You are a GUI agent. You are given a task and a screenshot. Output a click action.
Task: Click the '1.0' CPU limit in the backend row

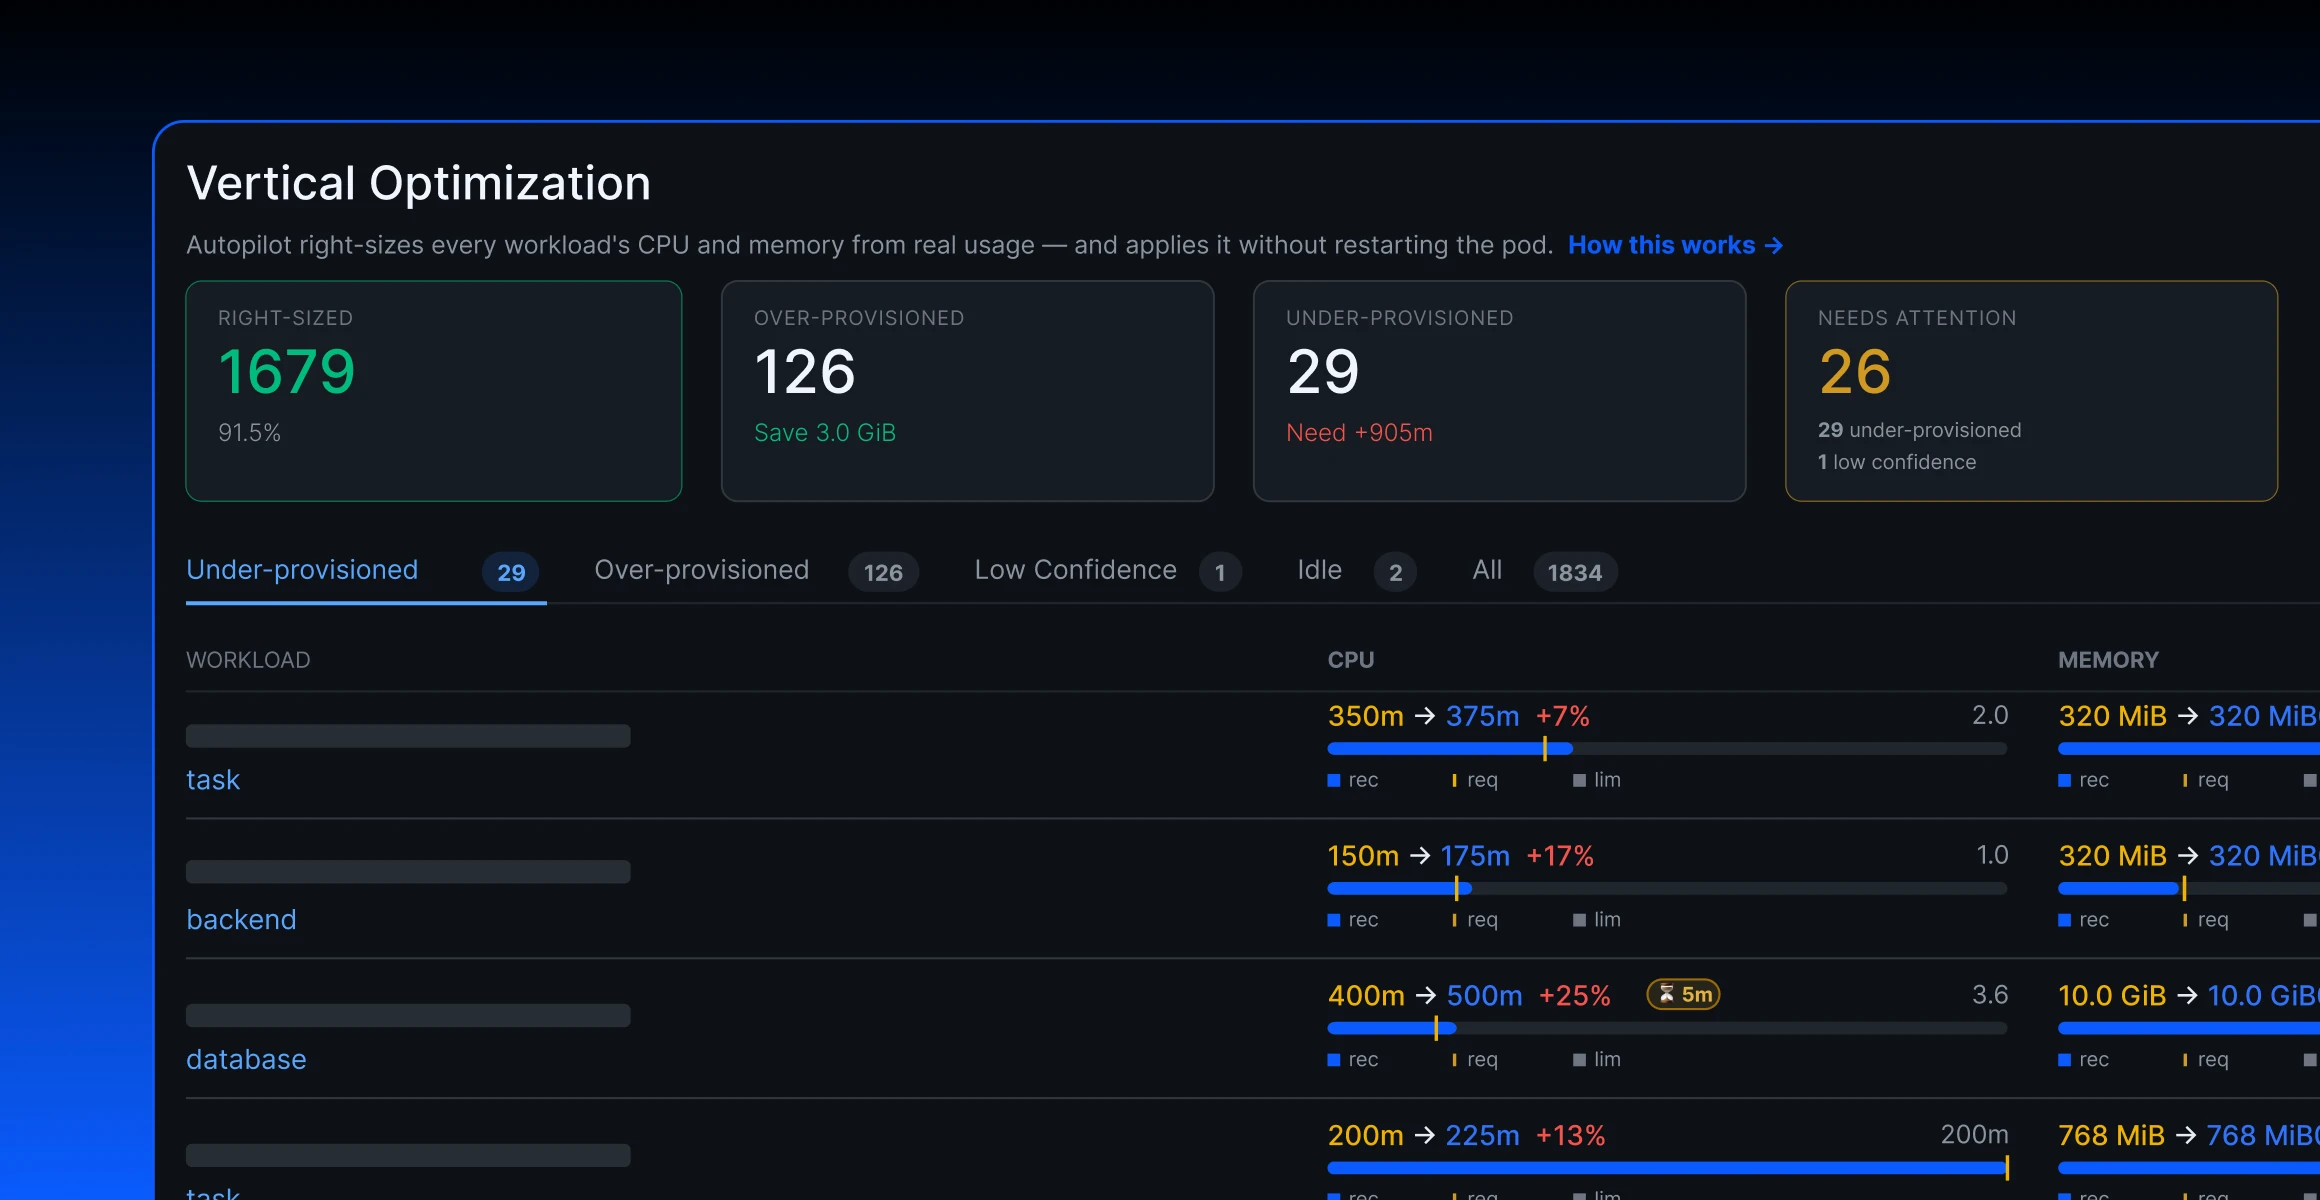[x=1991, y=855]
